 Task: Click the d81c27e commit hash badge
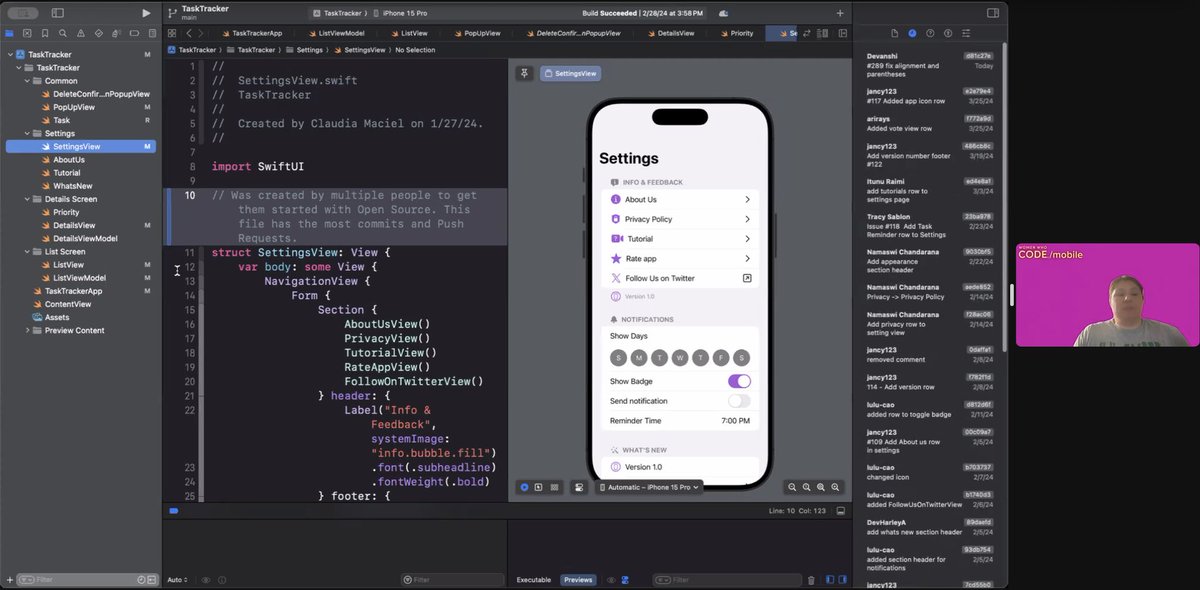click(x=978, y=56)
